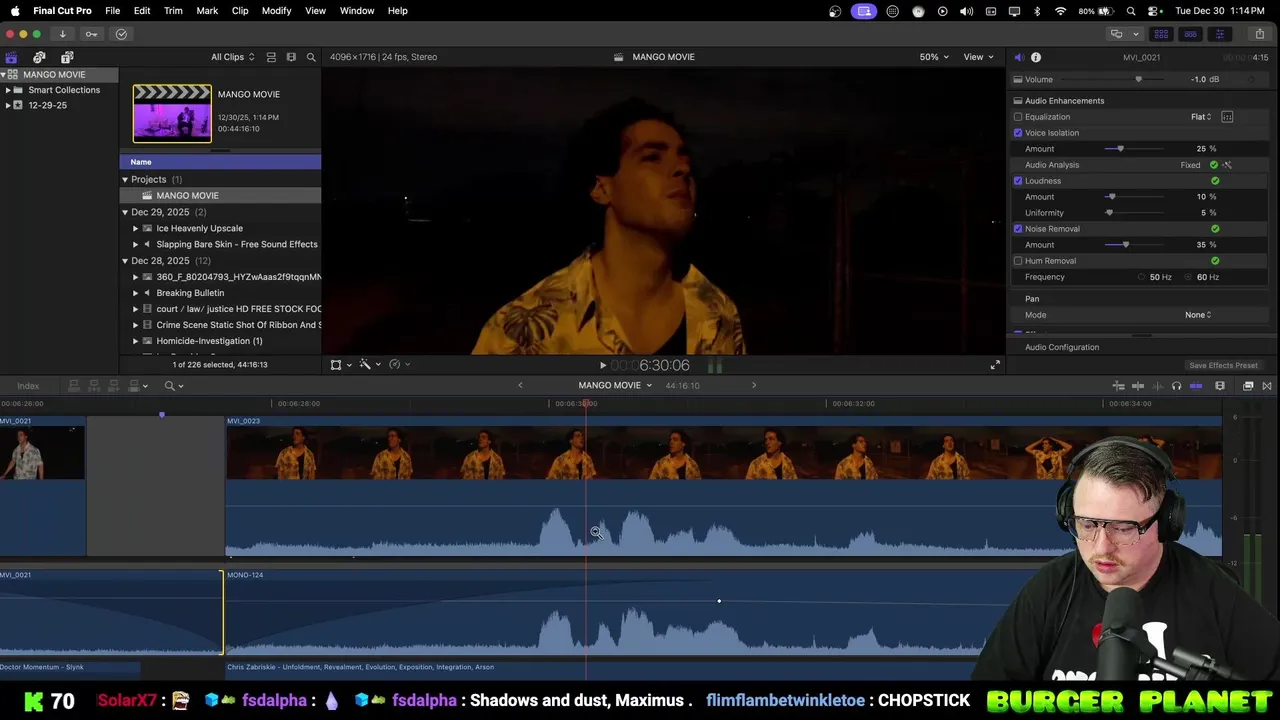Select the 50 Hz frequency radio button
1280x720 pixels.
pyautogui.click(x=1142, y=277)
